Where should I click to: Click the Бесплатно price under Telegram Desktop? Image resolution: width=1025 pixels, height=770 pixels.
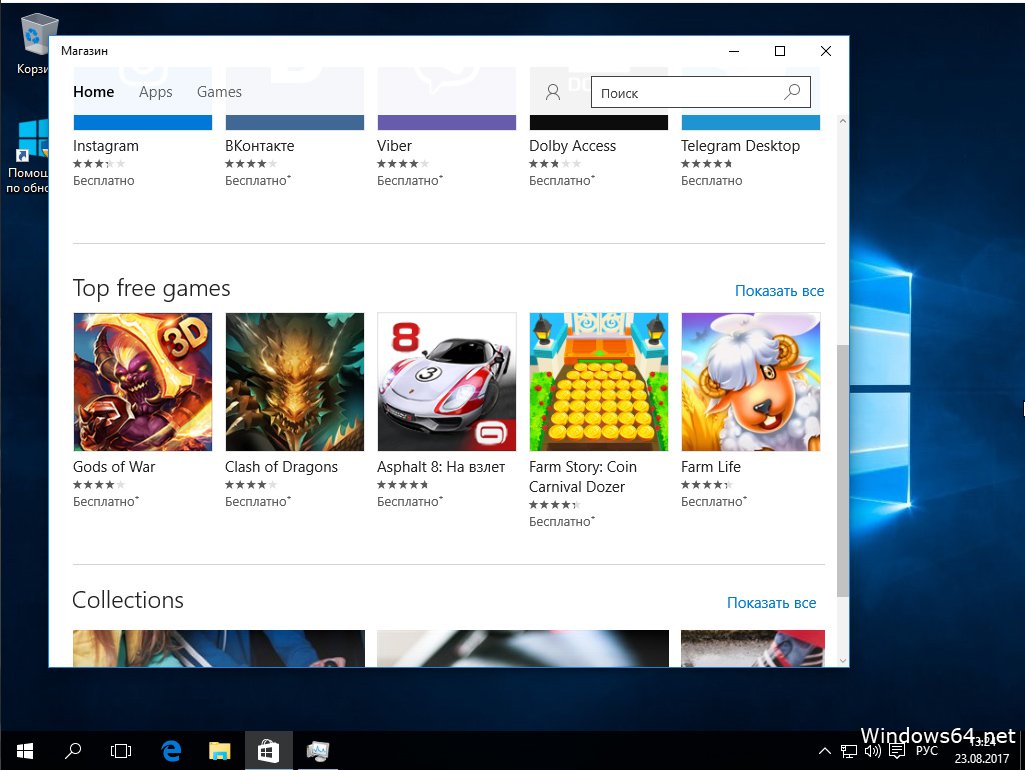(712, 180)
